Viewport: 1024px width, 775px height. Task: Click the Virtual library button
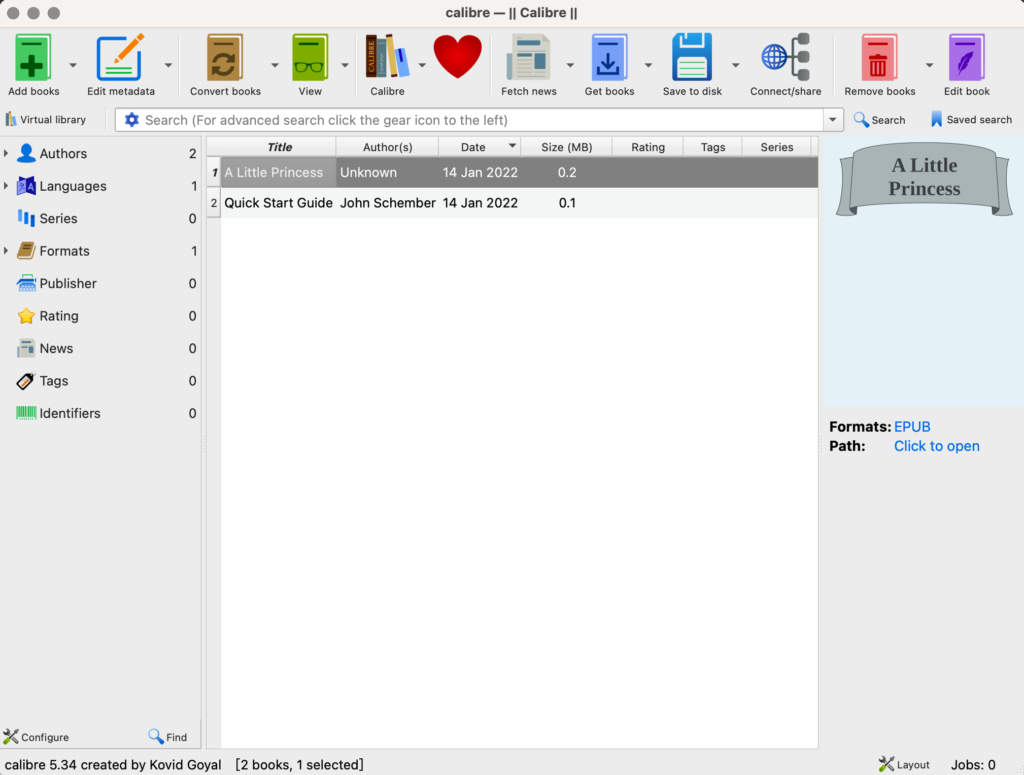pos(46,119)
